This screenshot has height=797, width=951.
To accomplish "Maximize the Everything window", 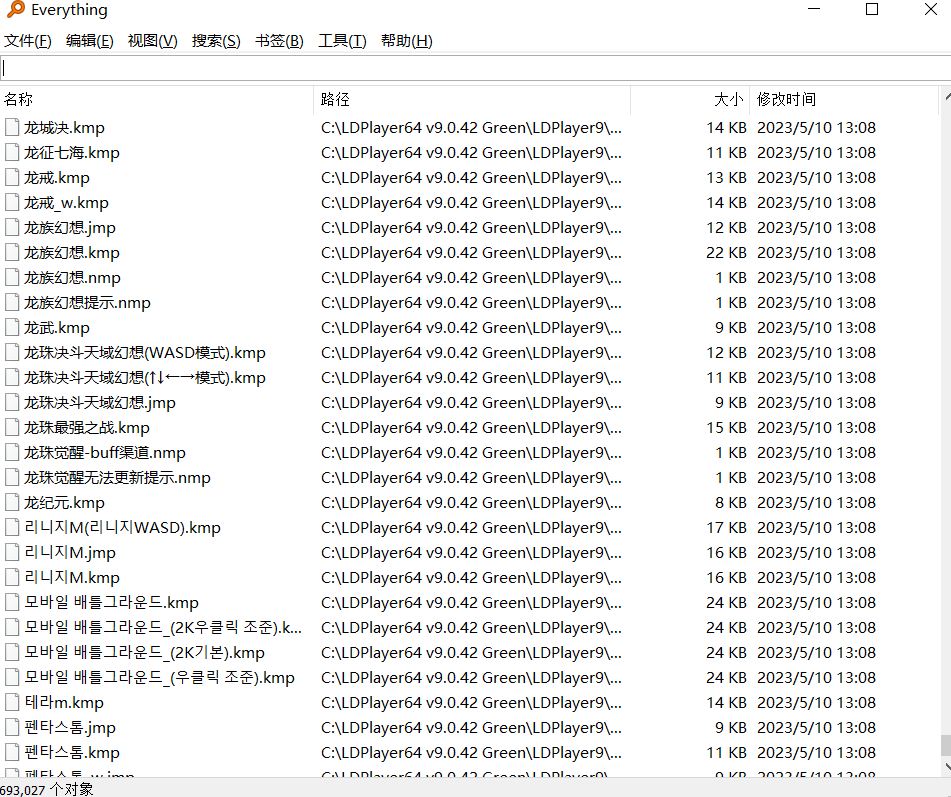I will 872,9.
